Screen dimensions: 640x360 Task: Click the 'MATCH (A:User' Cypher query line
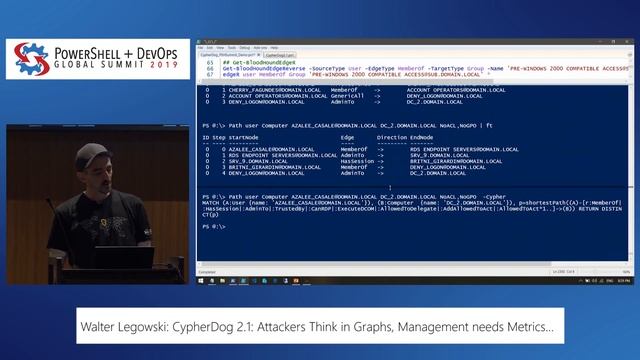click(x=412, y=203)
